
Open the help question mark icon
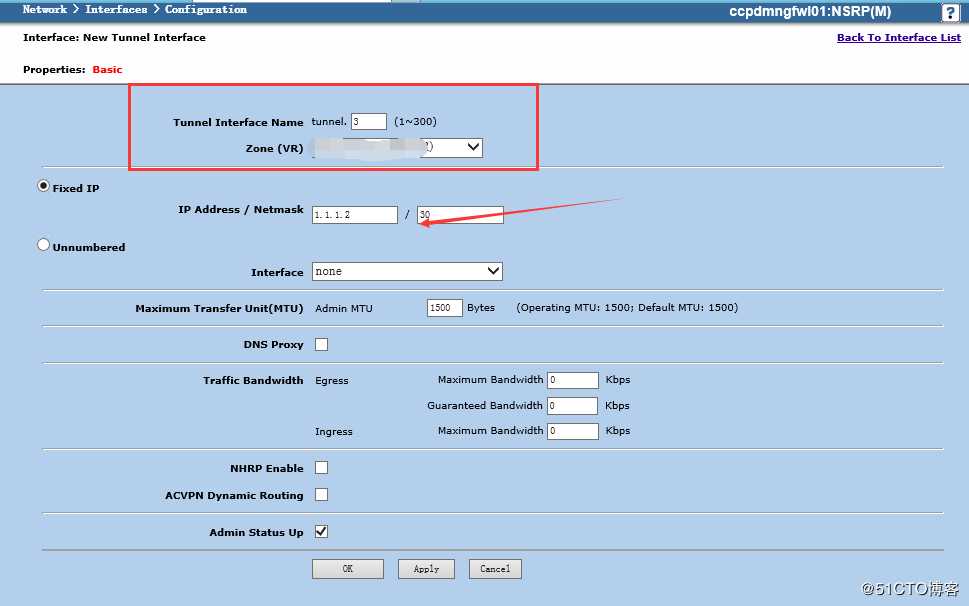[950, 12]
